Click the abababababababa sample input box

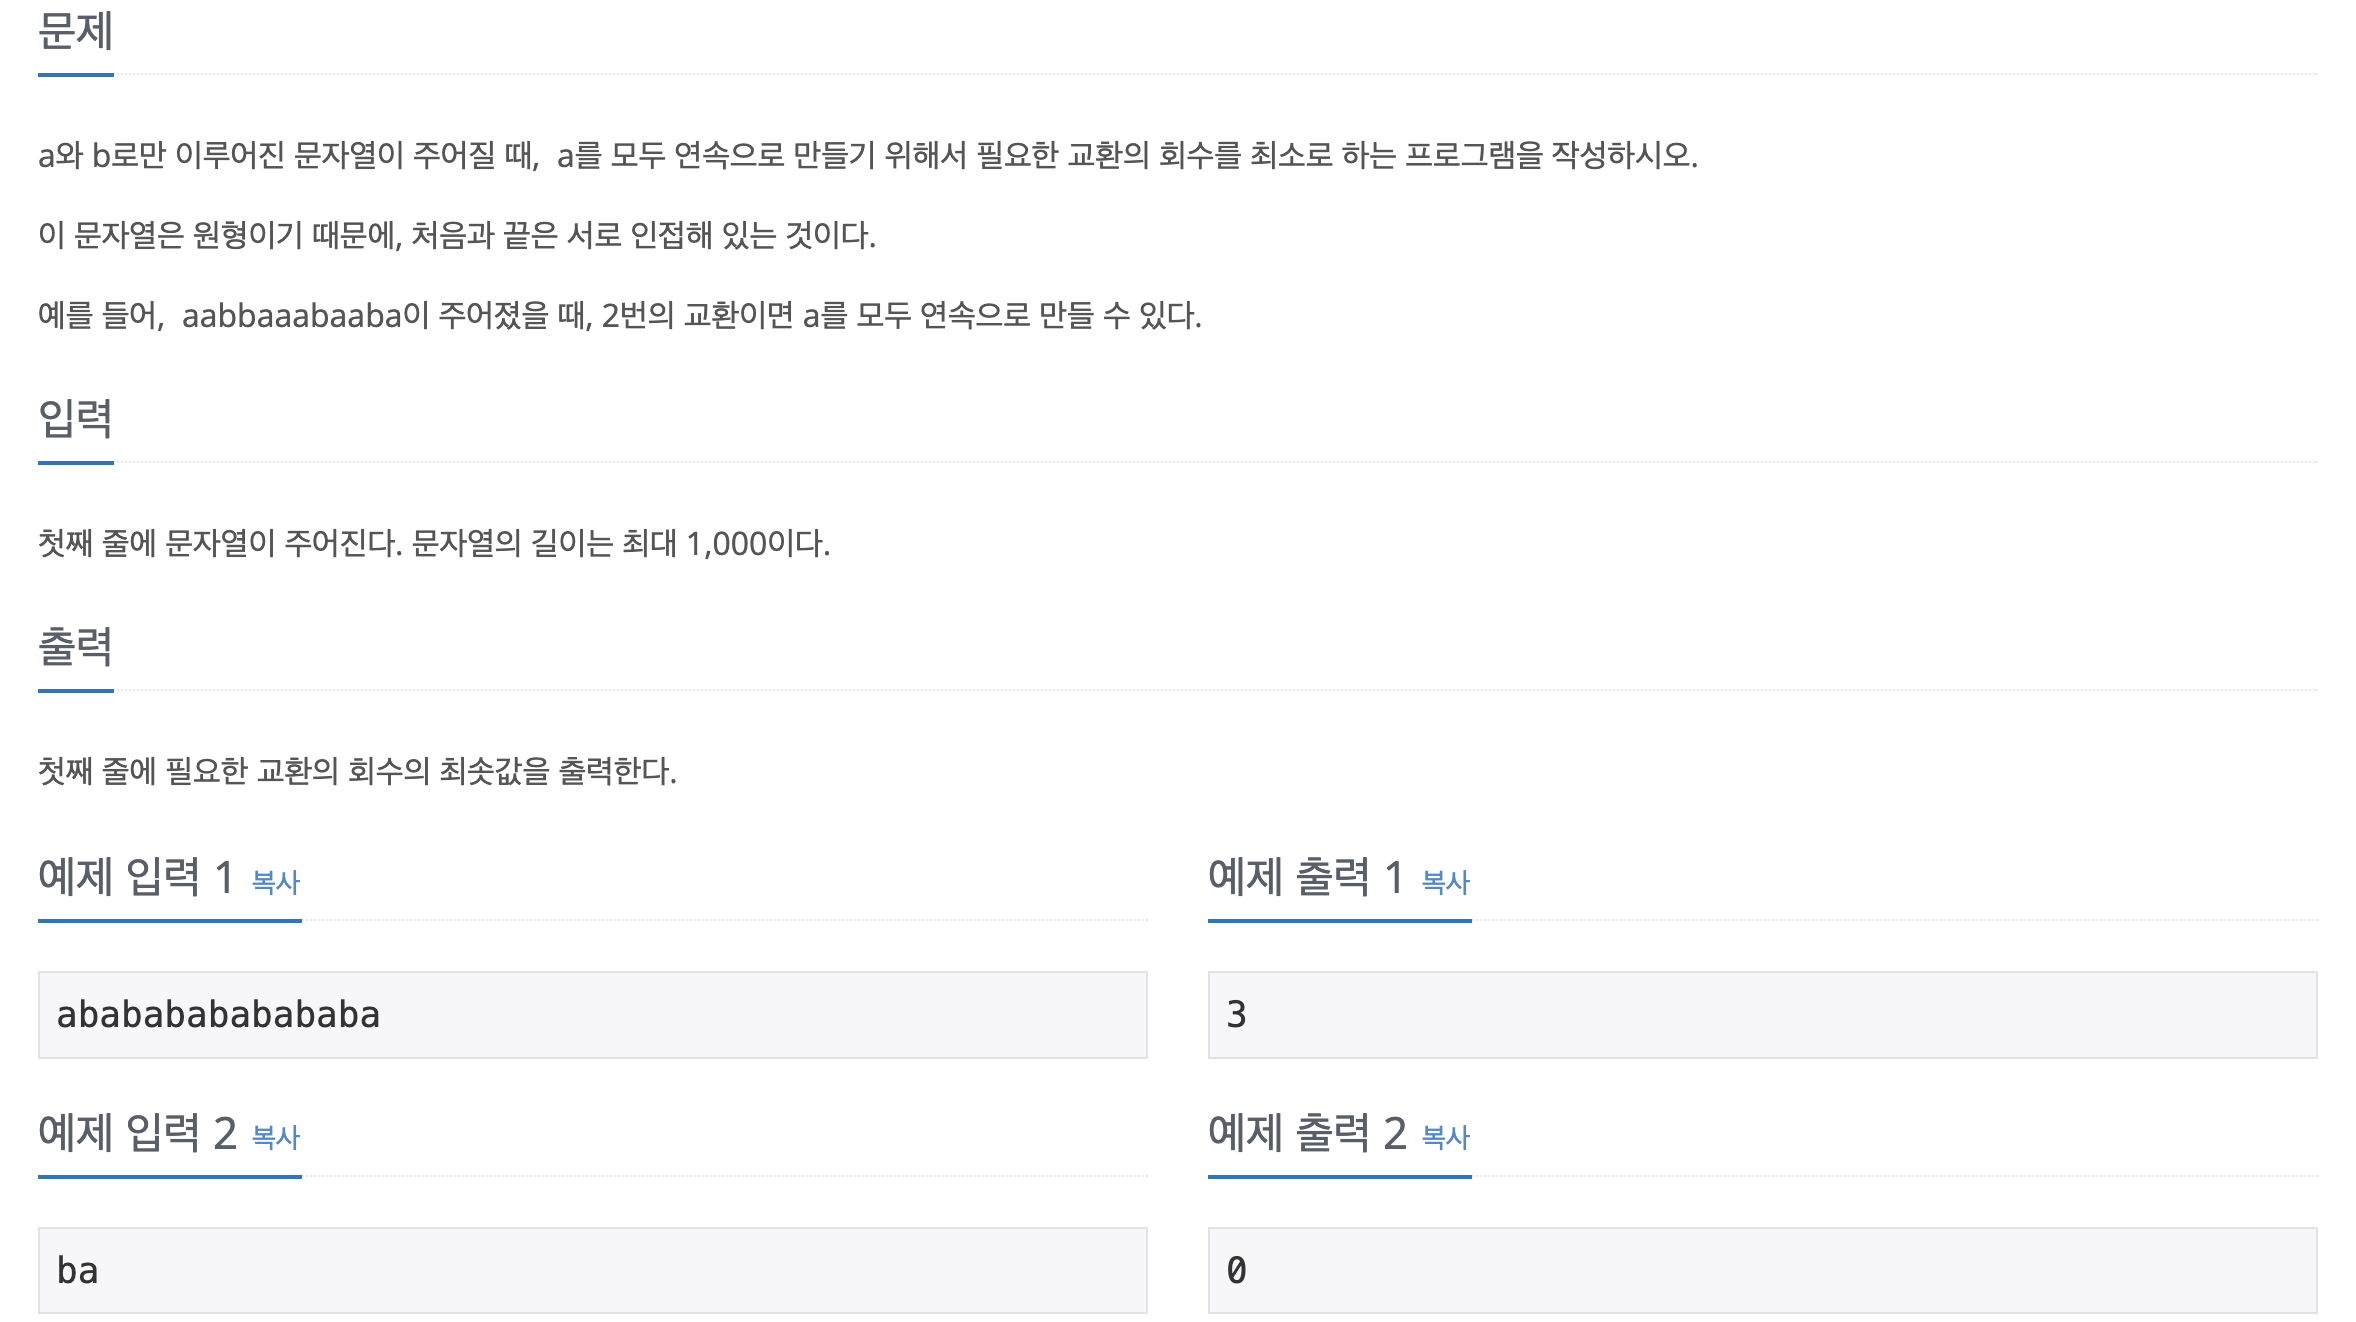coord(592,1014)
